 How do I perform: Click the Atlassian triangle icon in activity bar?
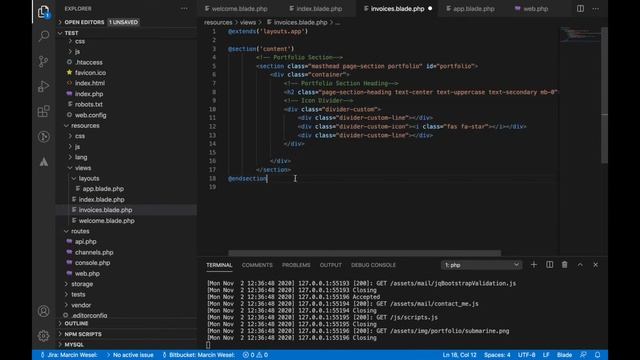tap(44, 162)
